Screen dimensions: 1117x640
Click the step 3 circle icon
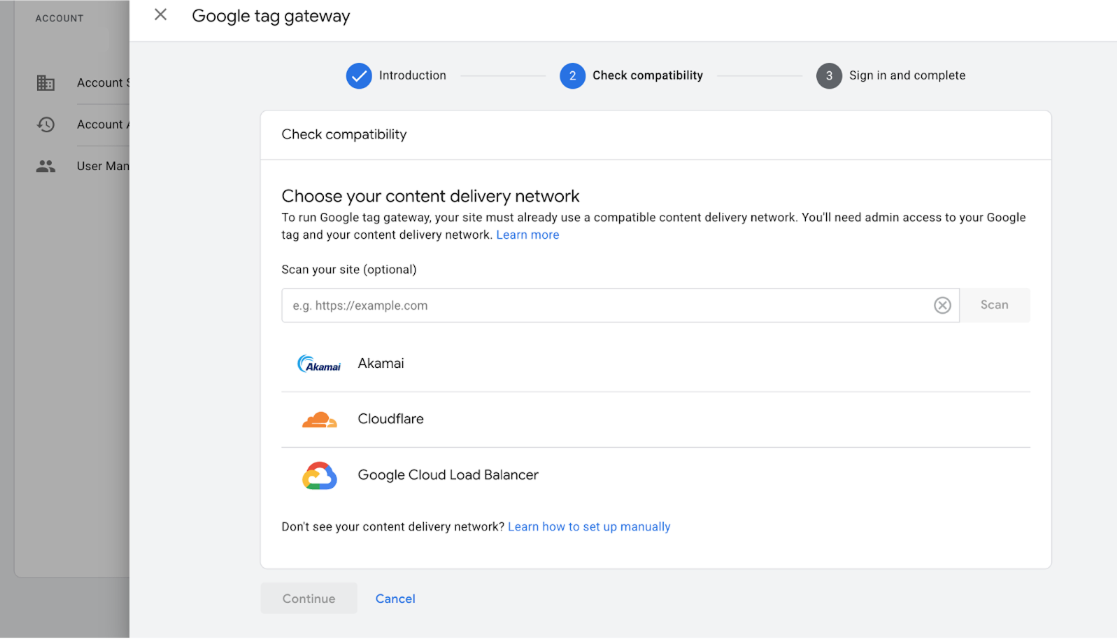[829, 76]
